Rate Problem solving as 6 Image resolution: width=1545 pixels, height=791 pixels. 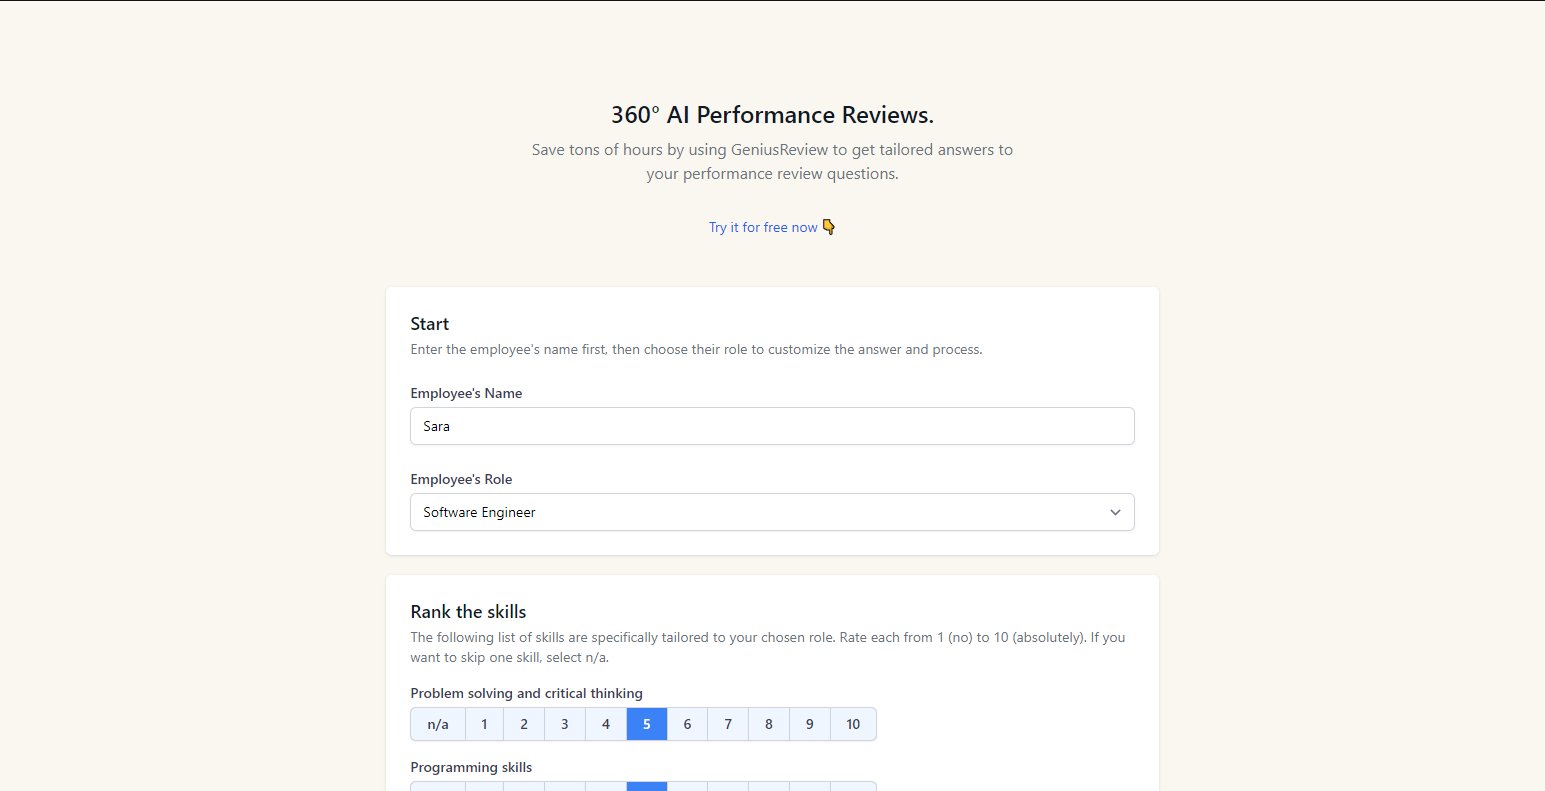[x=687, y=724]
